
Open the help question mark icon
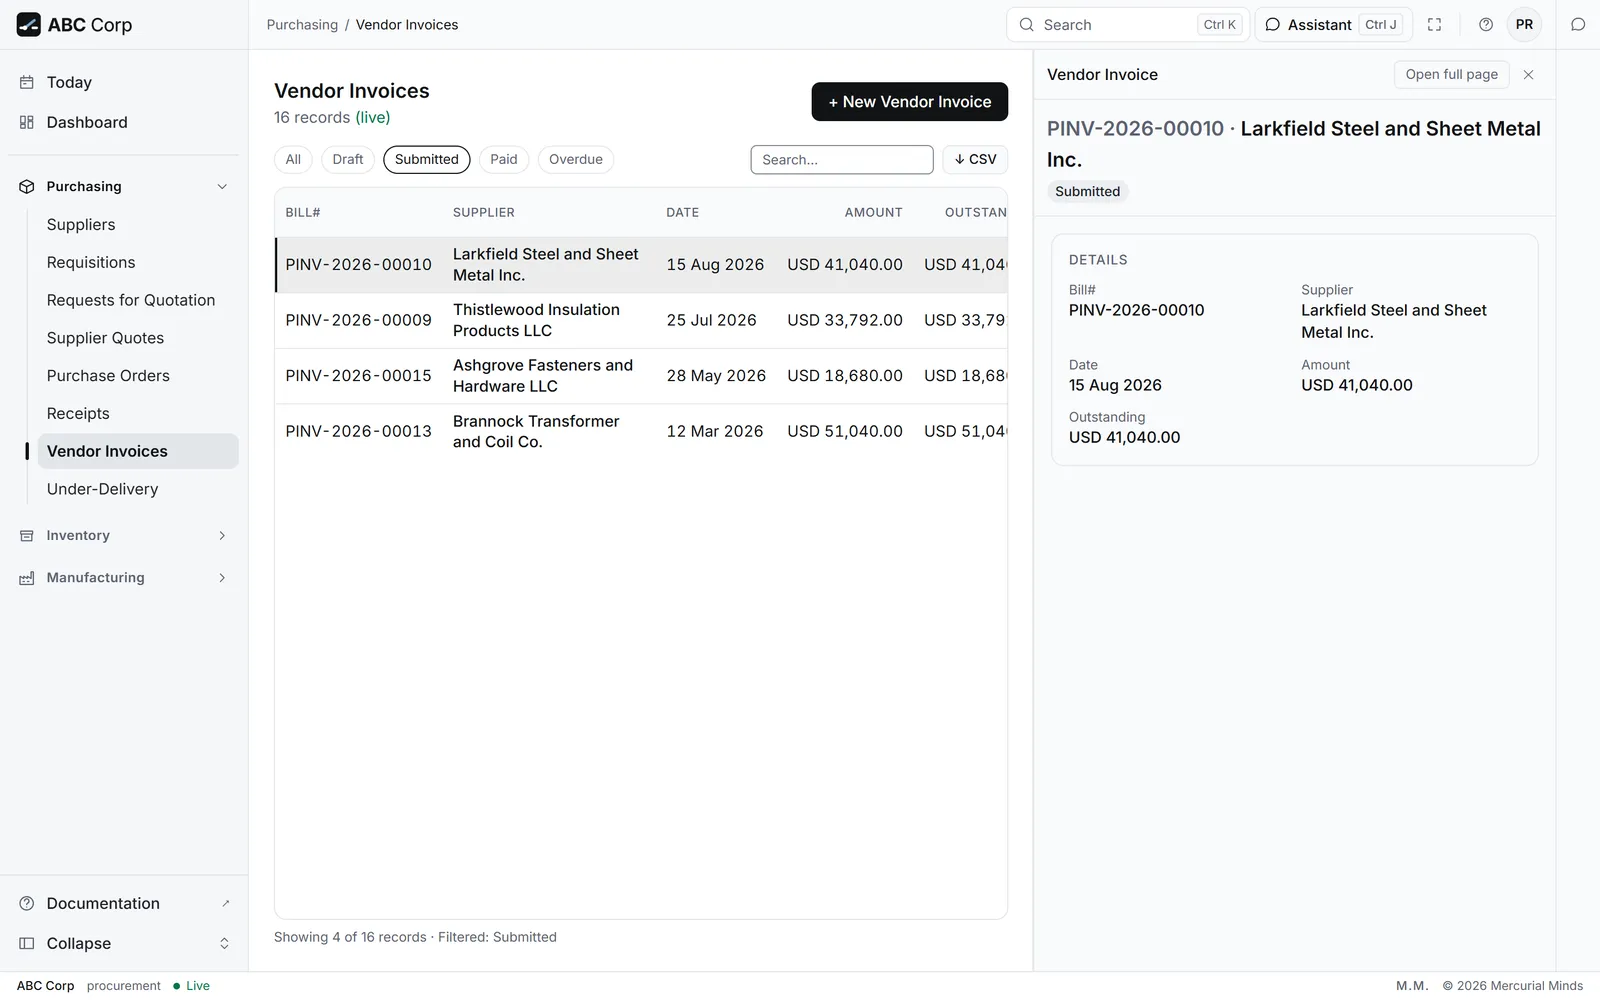[x=1486, y=25]
